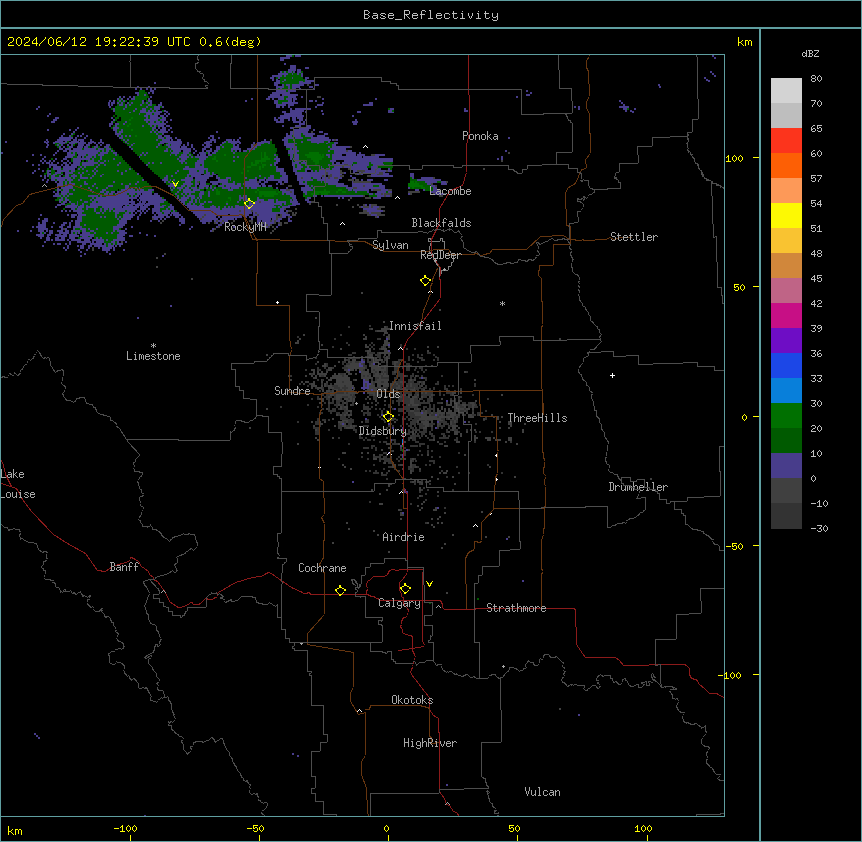This screenshot has width=862, height=842.
Task: Select the Olds label
Action: [388, 394]
